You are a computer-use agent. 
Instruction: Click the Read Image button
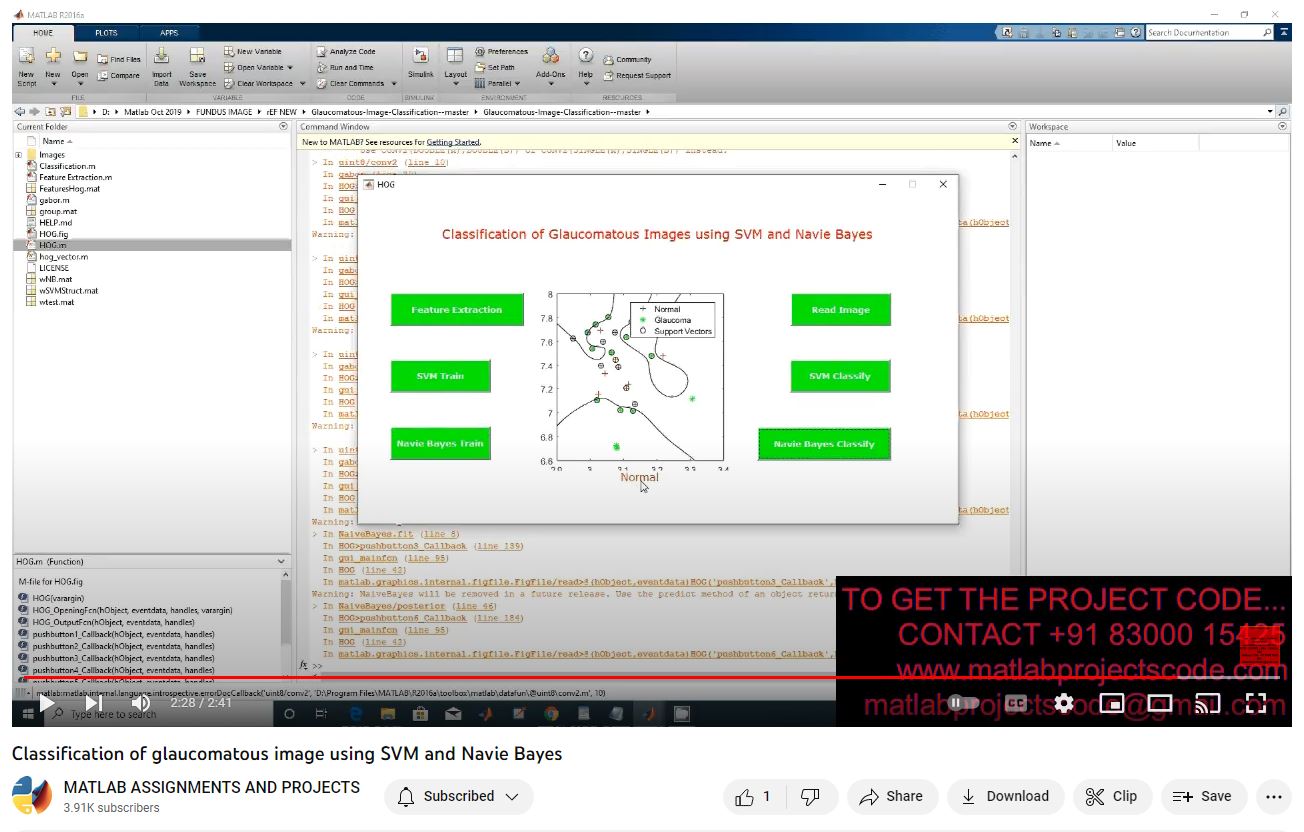click(x=840, y=310)
